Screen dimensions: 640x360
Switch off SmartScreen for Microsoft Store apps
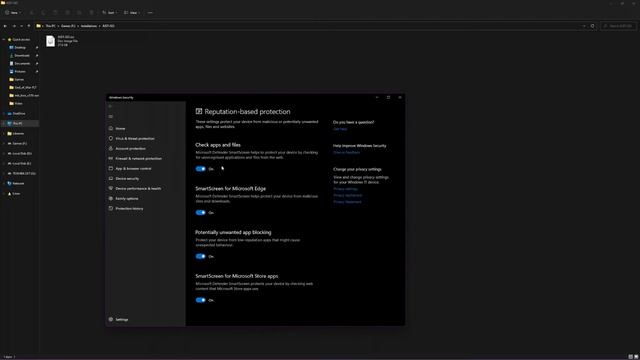click(200, 300)
